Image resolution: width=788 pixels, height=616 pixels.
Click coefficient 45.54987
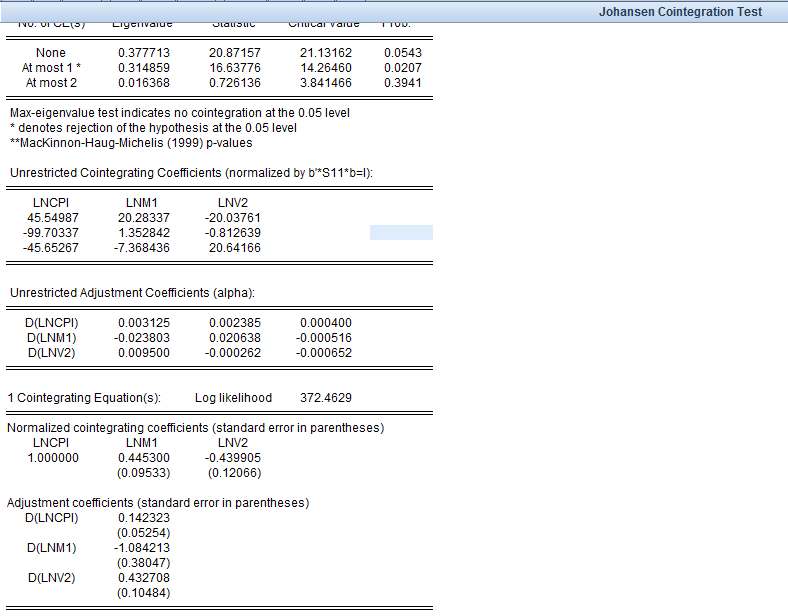point(53,218)
